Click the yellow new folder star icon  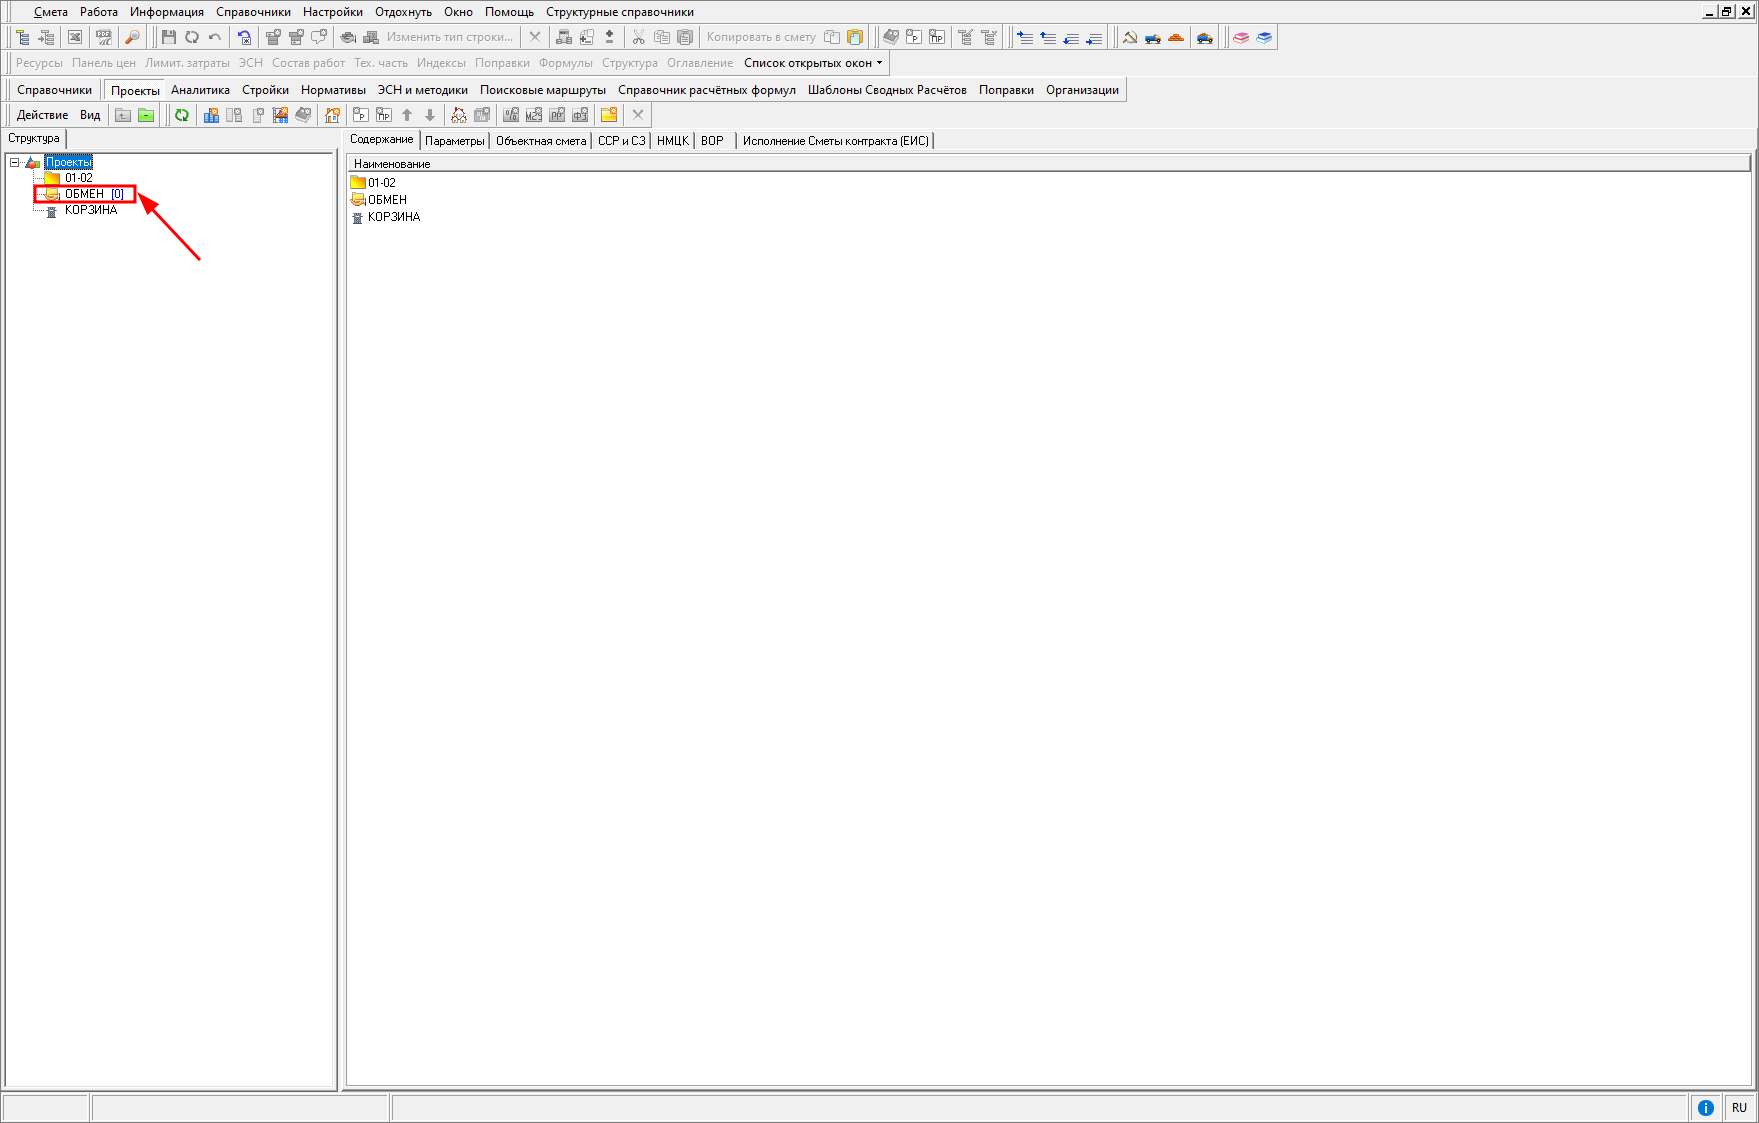[x=609, y=115]
